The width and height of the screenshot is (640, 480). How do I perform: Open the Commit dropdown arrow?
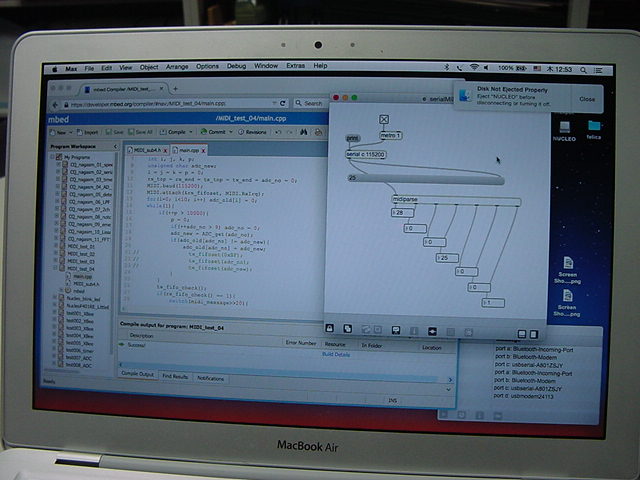click(231, 132)
